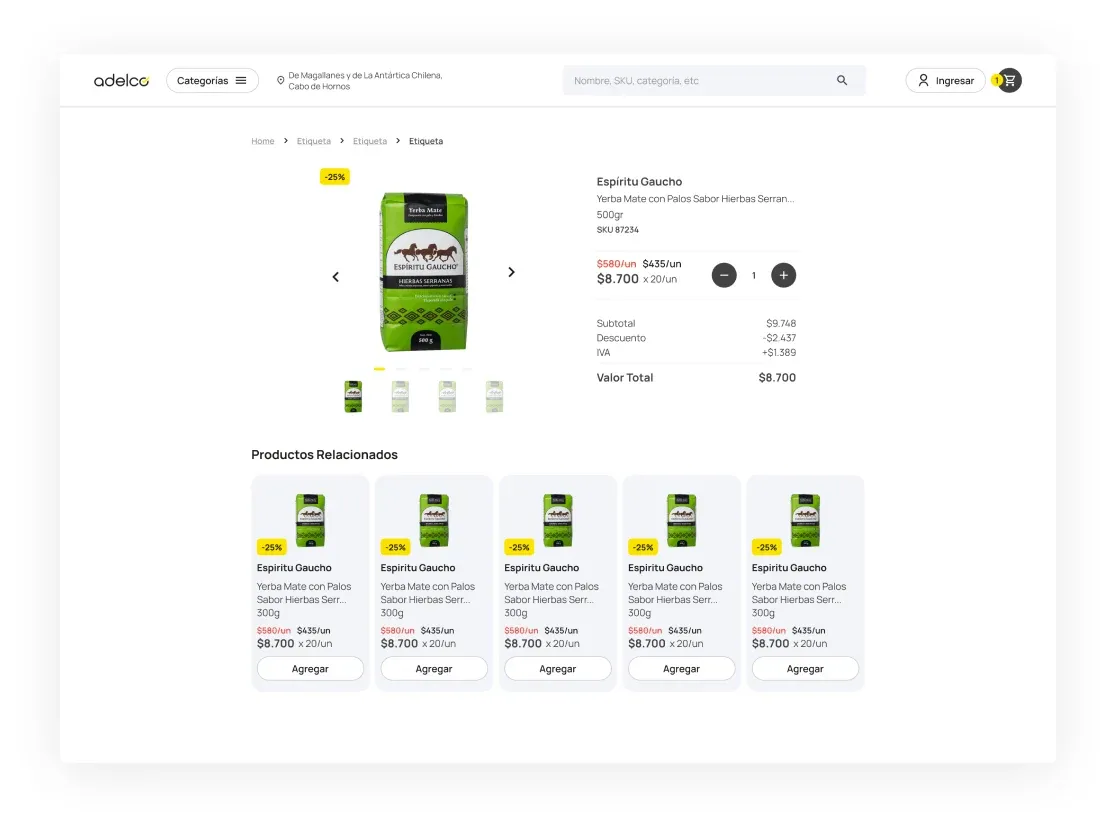Viewport: 1117px width, 829px height.
Task: Click the Subtotal value $9.748
Action: point(781,323)
